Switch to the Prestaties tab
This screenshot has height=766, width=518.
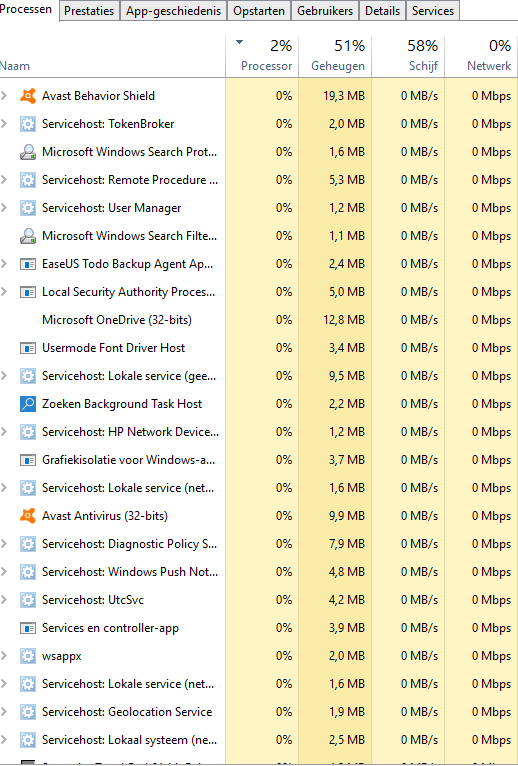click(89, 11)
